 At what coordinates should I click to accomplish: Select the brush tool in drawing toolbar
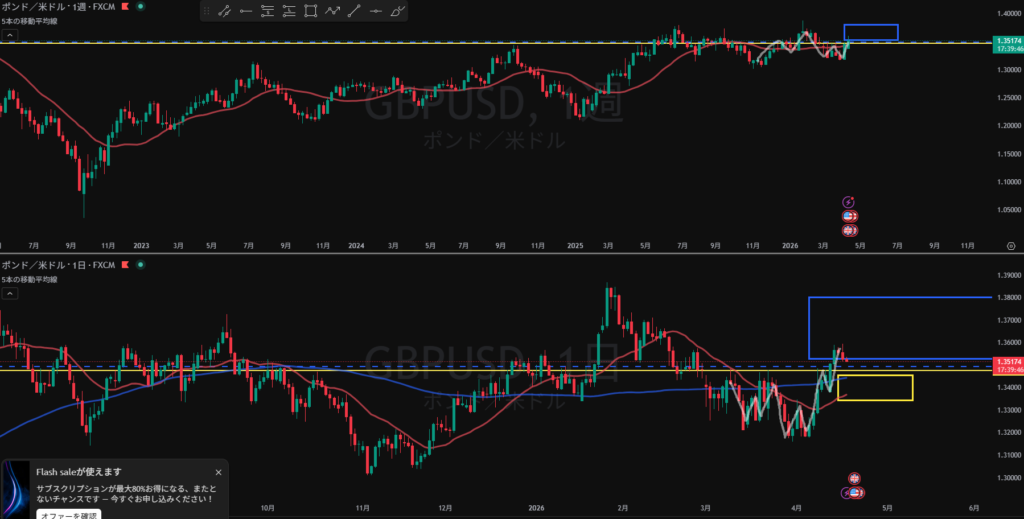(x=399, y=12)
